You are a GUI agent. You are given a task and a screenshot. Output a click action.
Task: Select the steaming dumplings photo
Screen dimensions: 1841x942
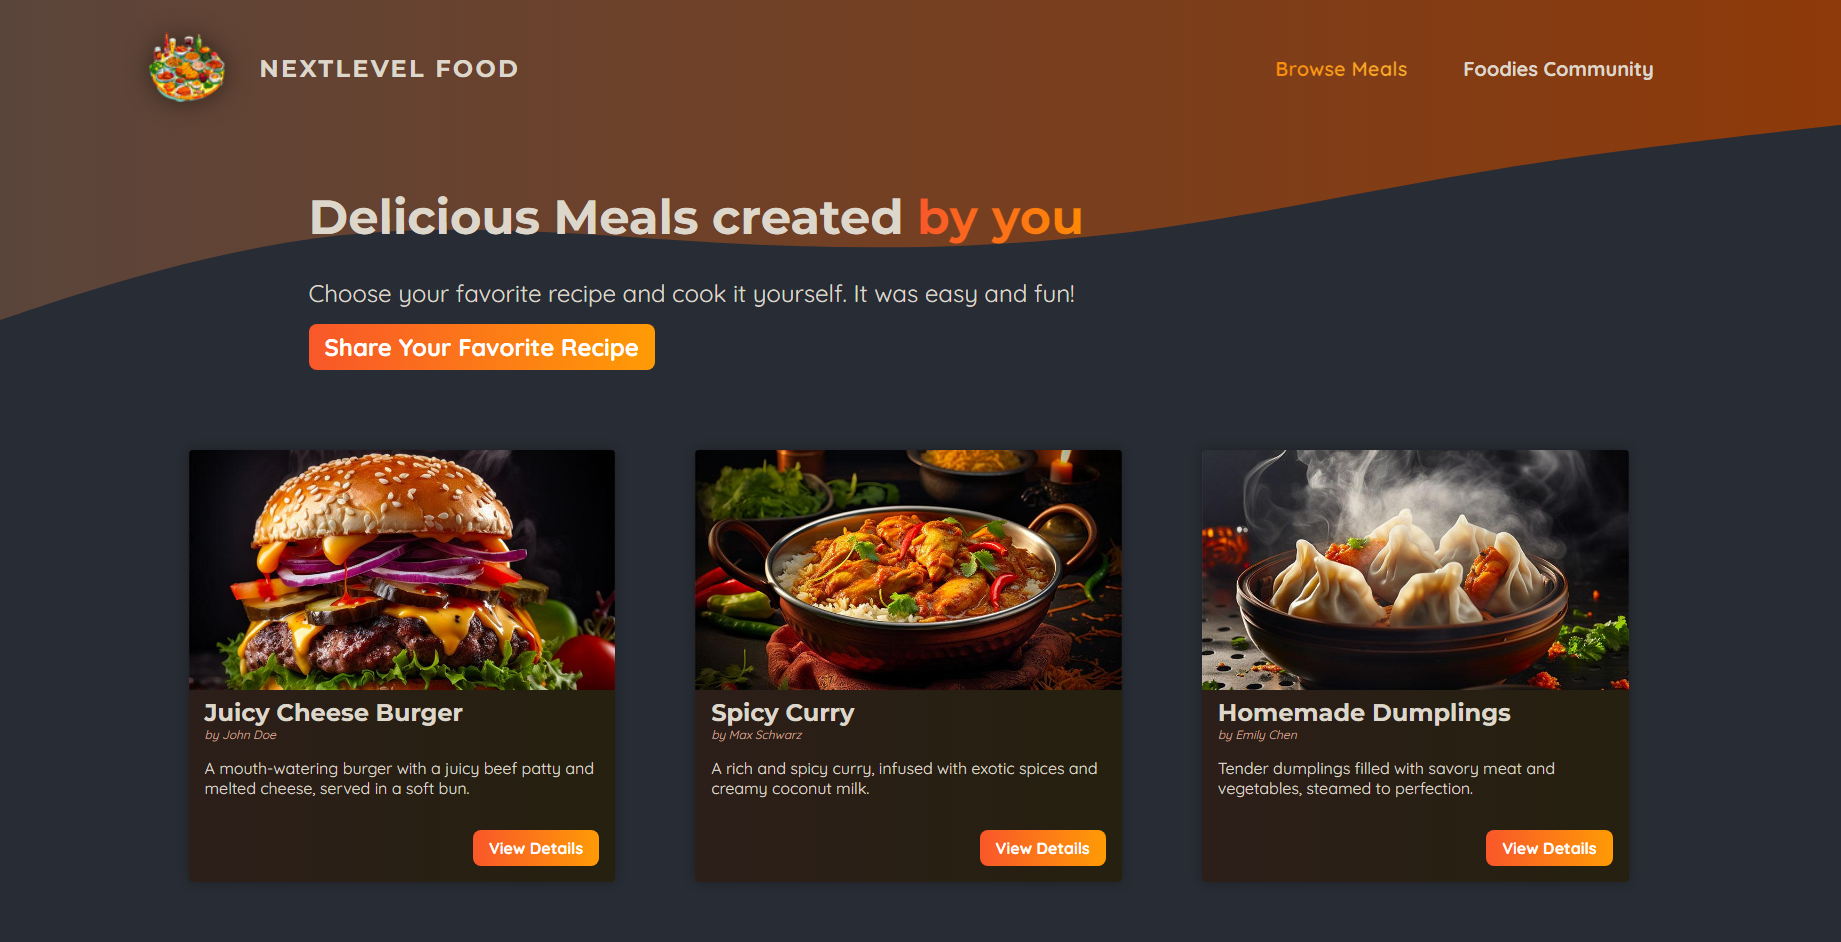point(1415,570)
